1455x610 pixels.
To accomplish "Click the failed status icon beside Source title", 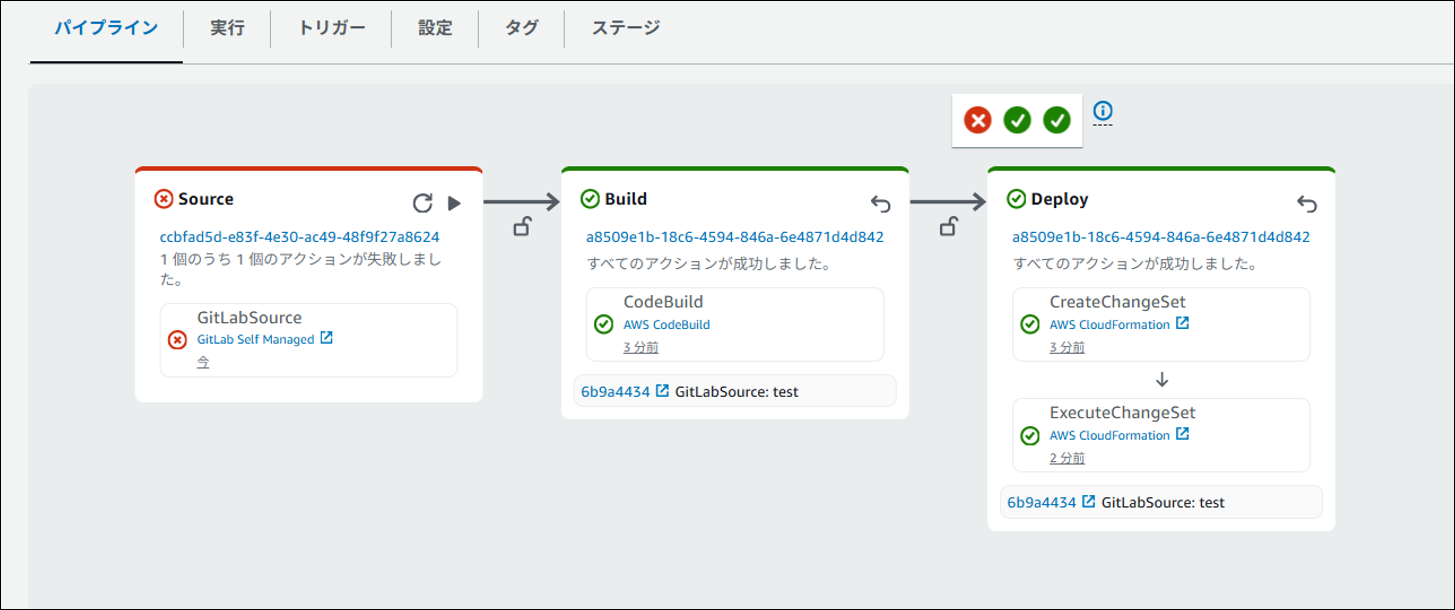I will pos(164,199).
